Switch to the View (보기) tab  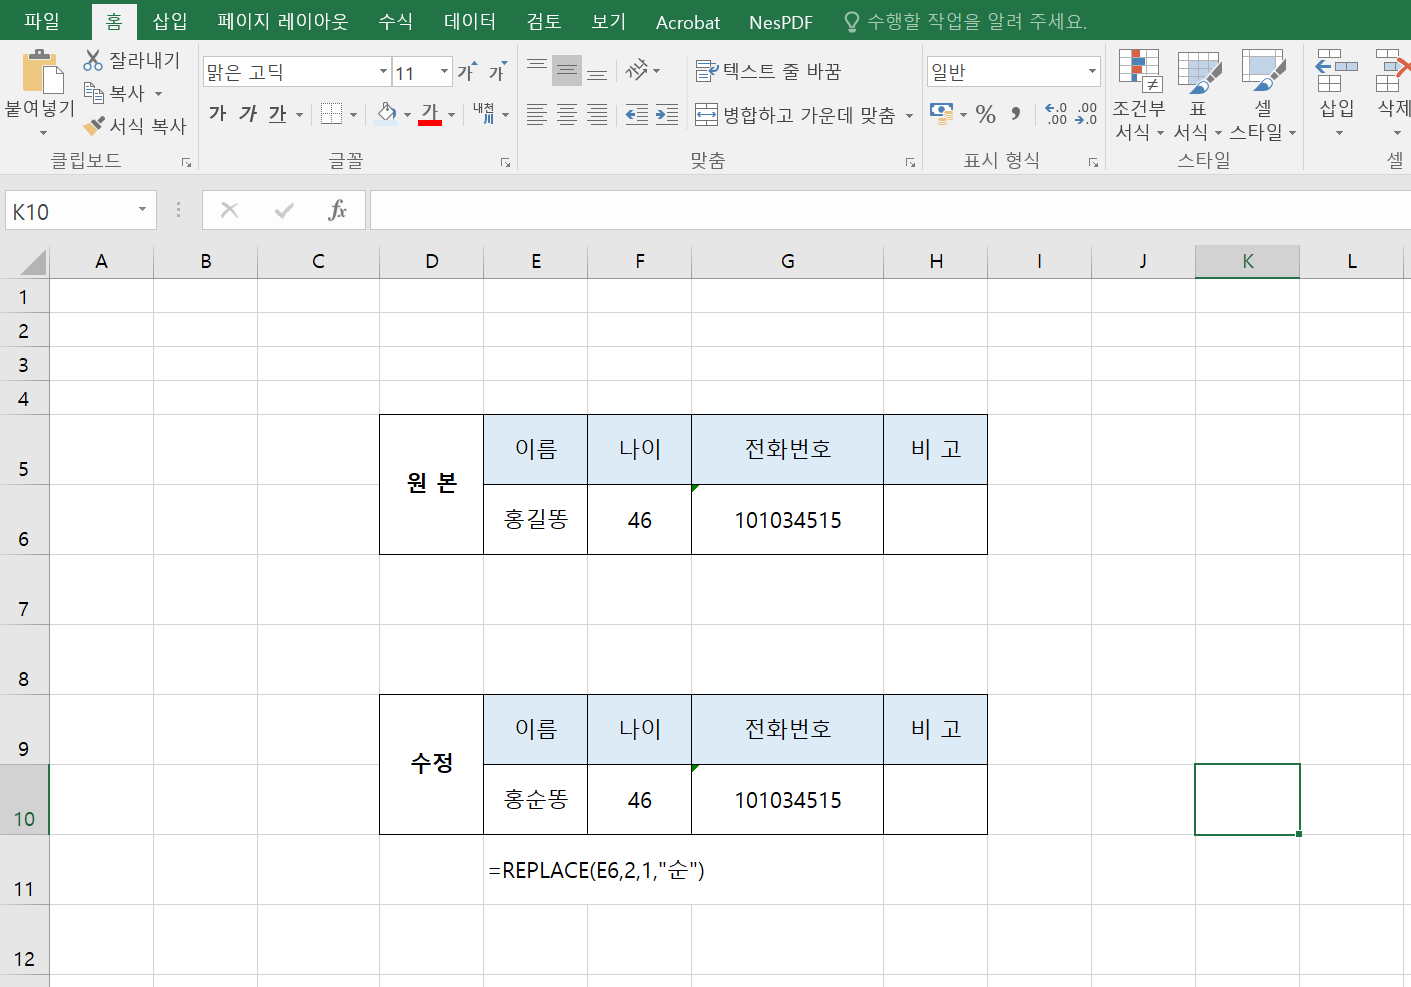(x=608, y=21)
